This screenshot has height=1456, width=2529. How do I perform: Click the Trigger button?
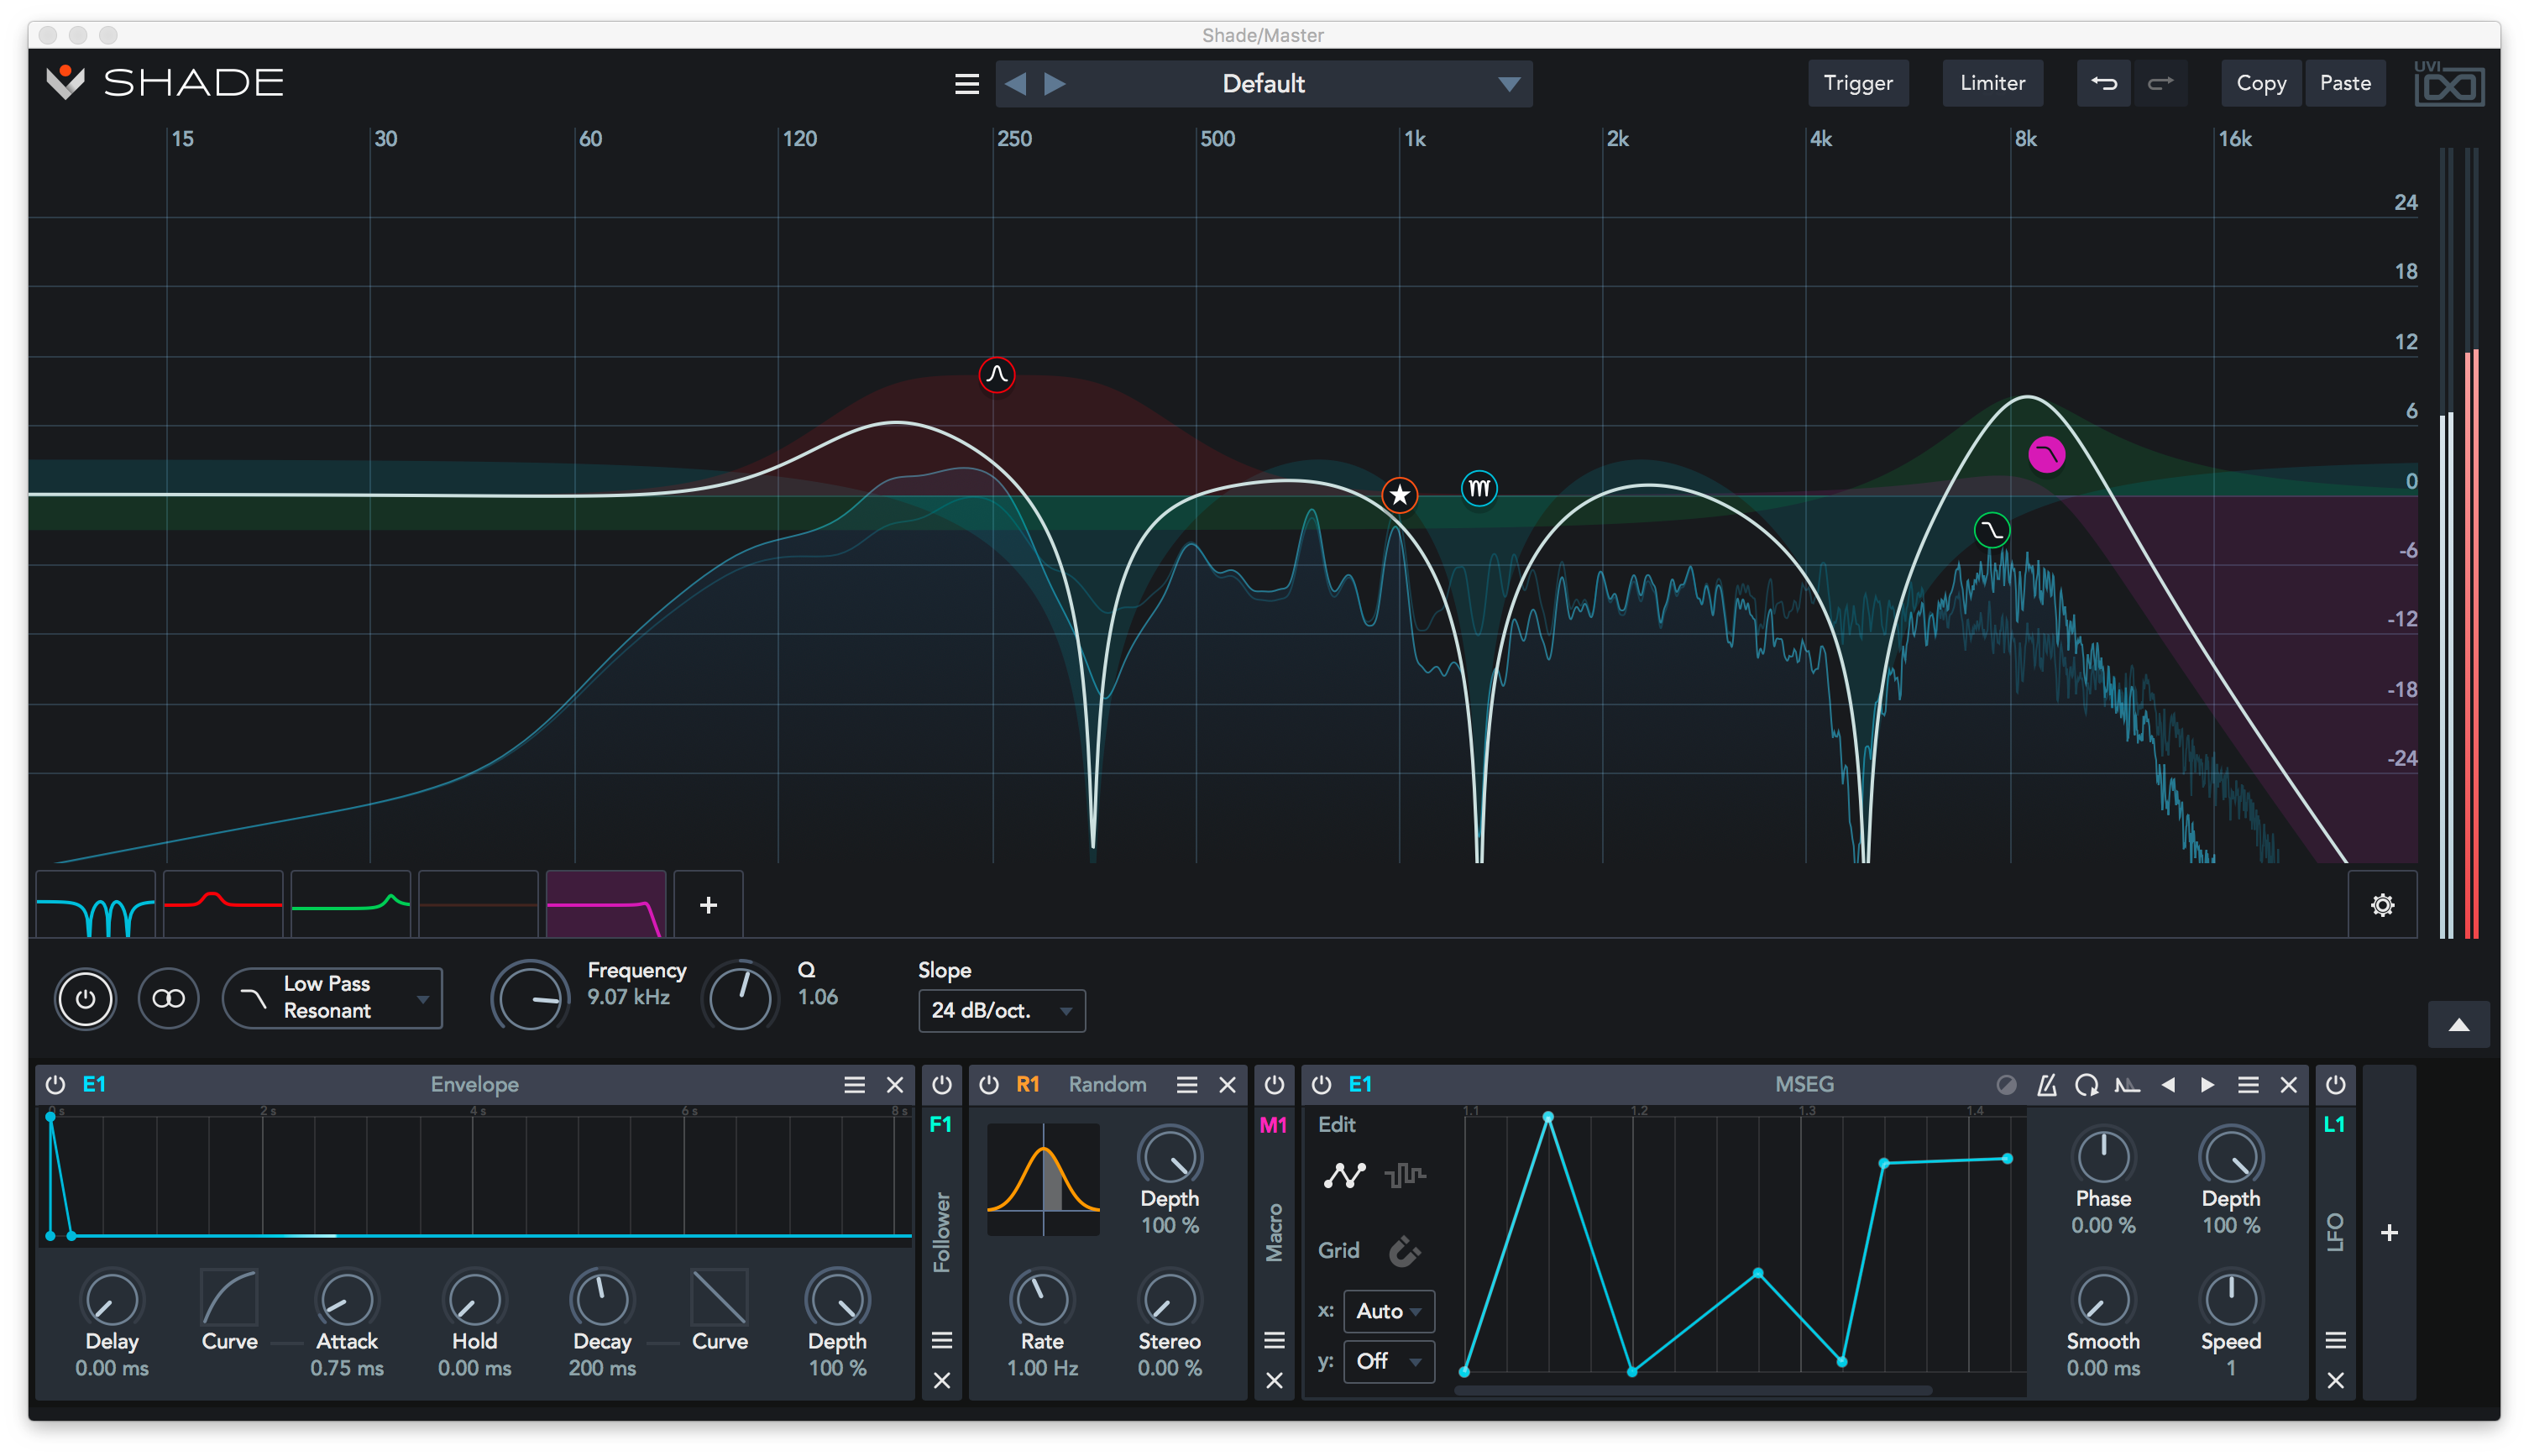[1857, 83]
